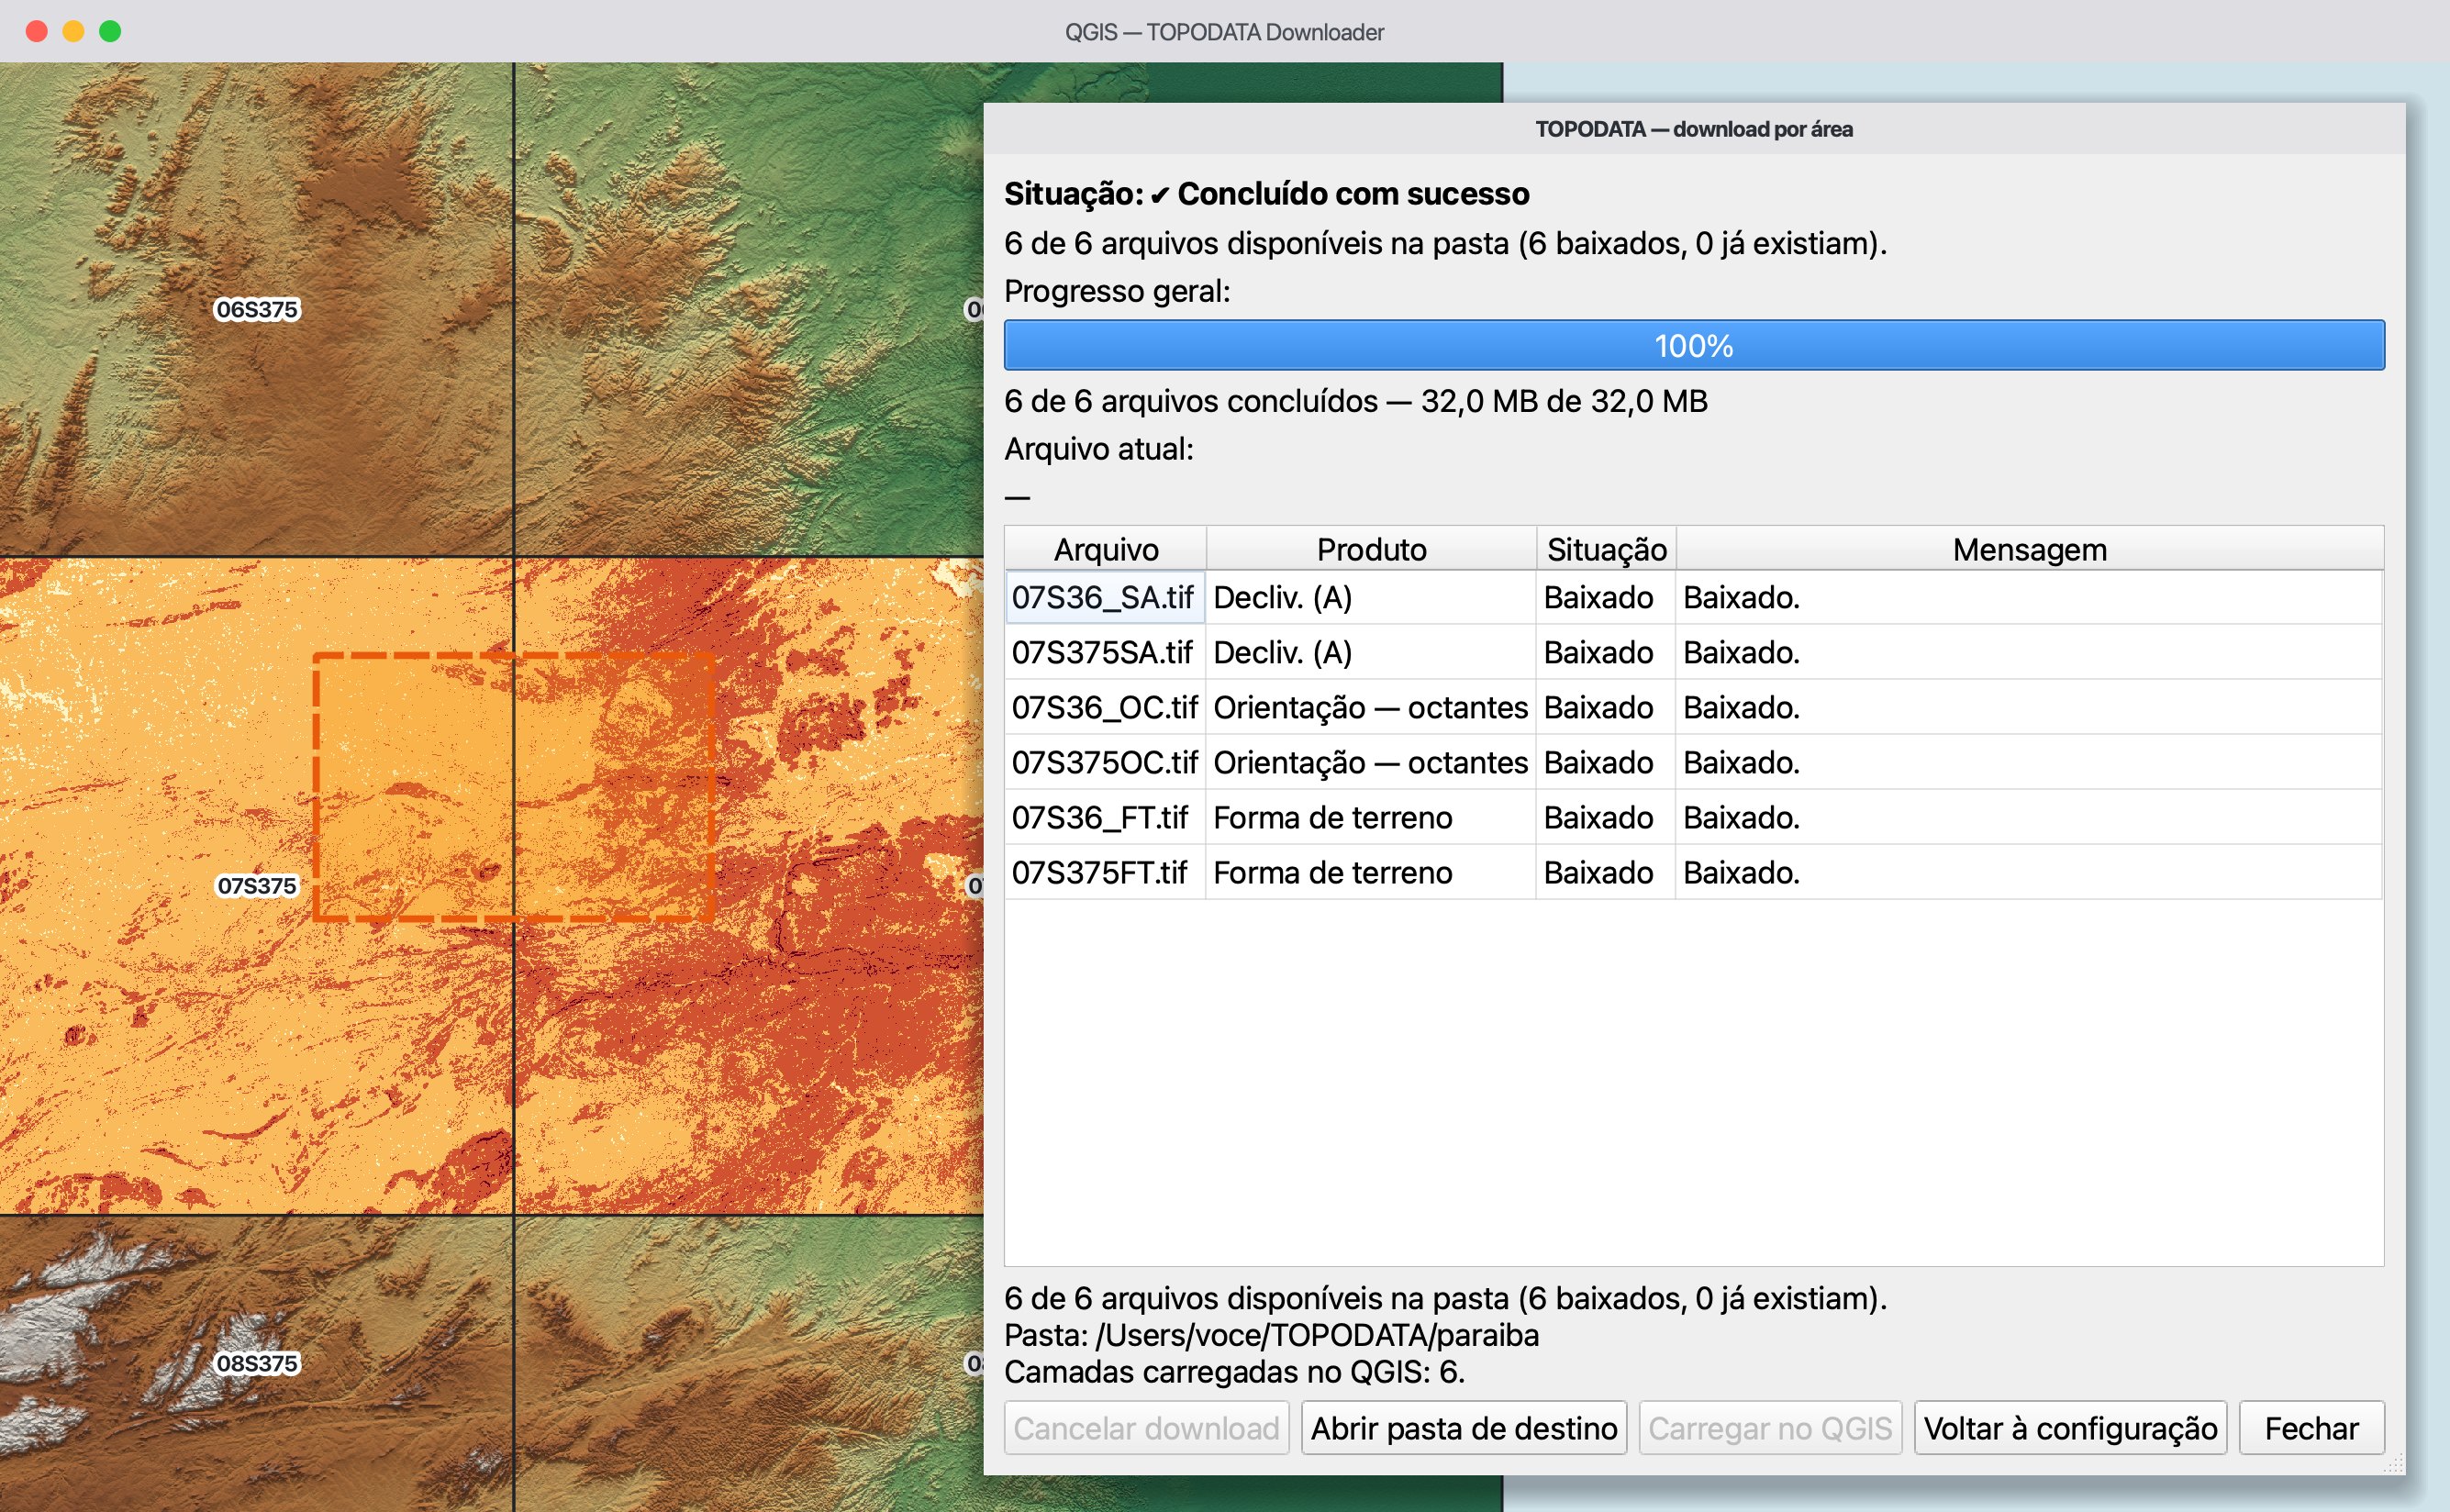This screenshot has height=1512, width=2450.
Task: Click the 32,0 MB de 32,0 MB progress text
Action: coord(1564,401)
